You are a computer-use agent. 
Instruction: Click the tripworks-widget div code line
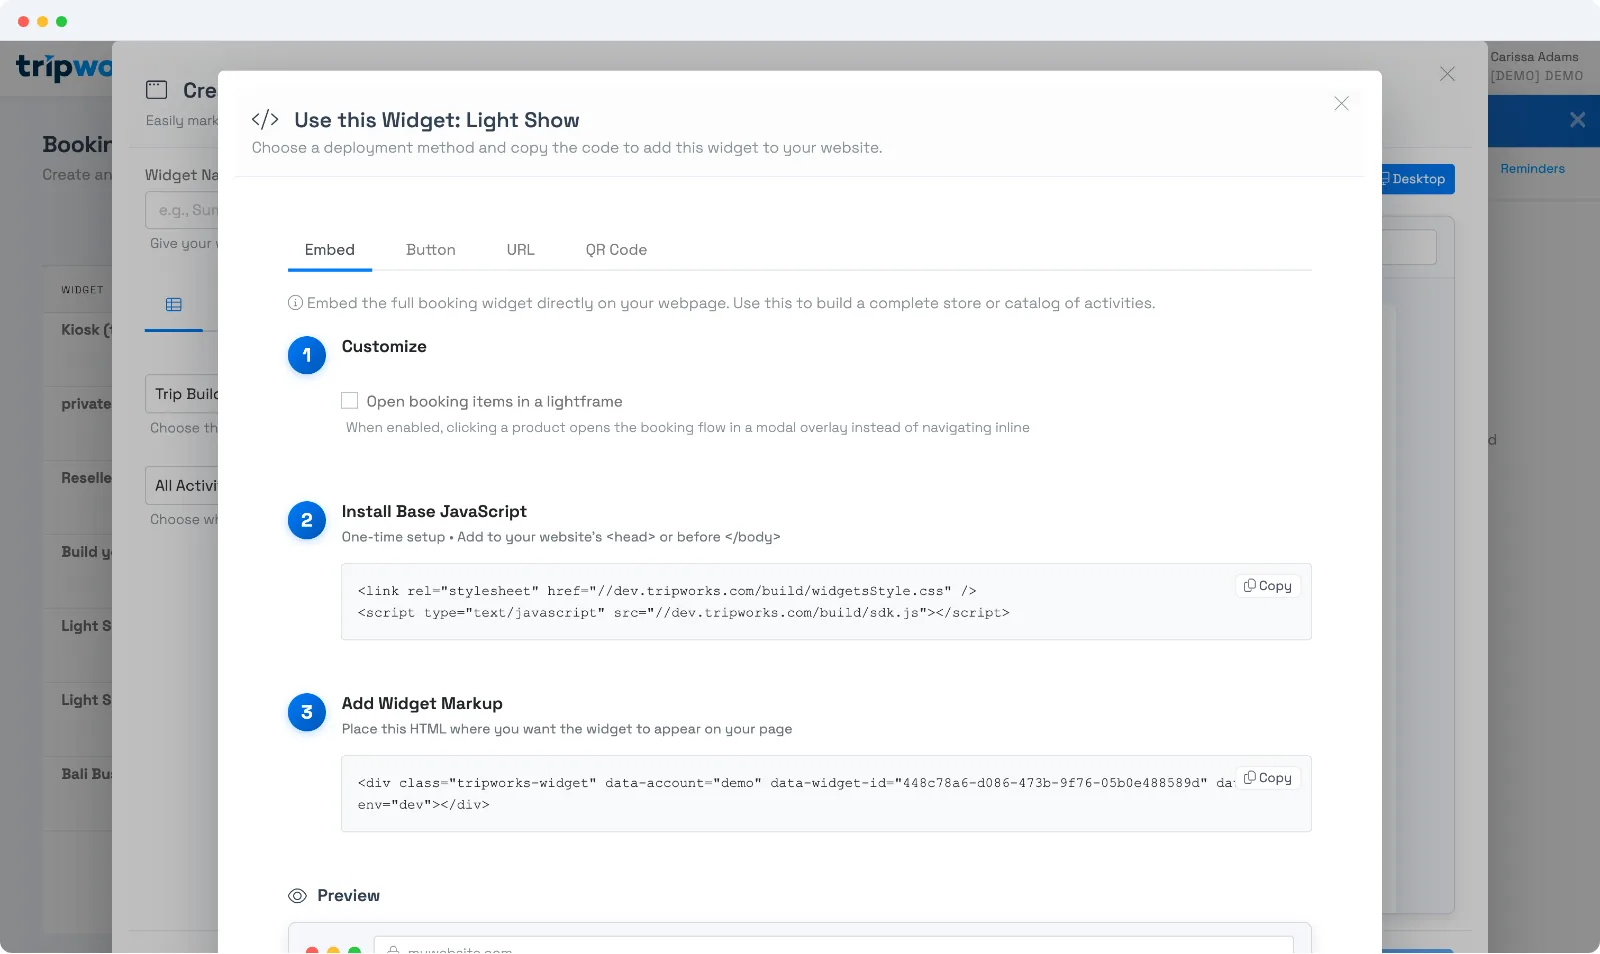(796, 794)
